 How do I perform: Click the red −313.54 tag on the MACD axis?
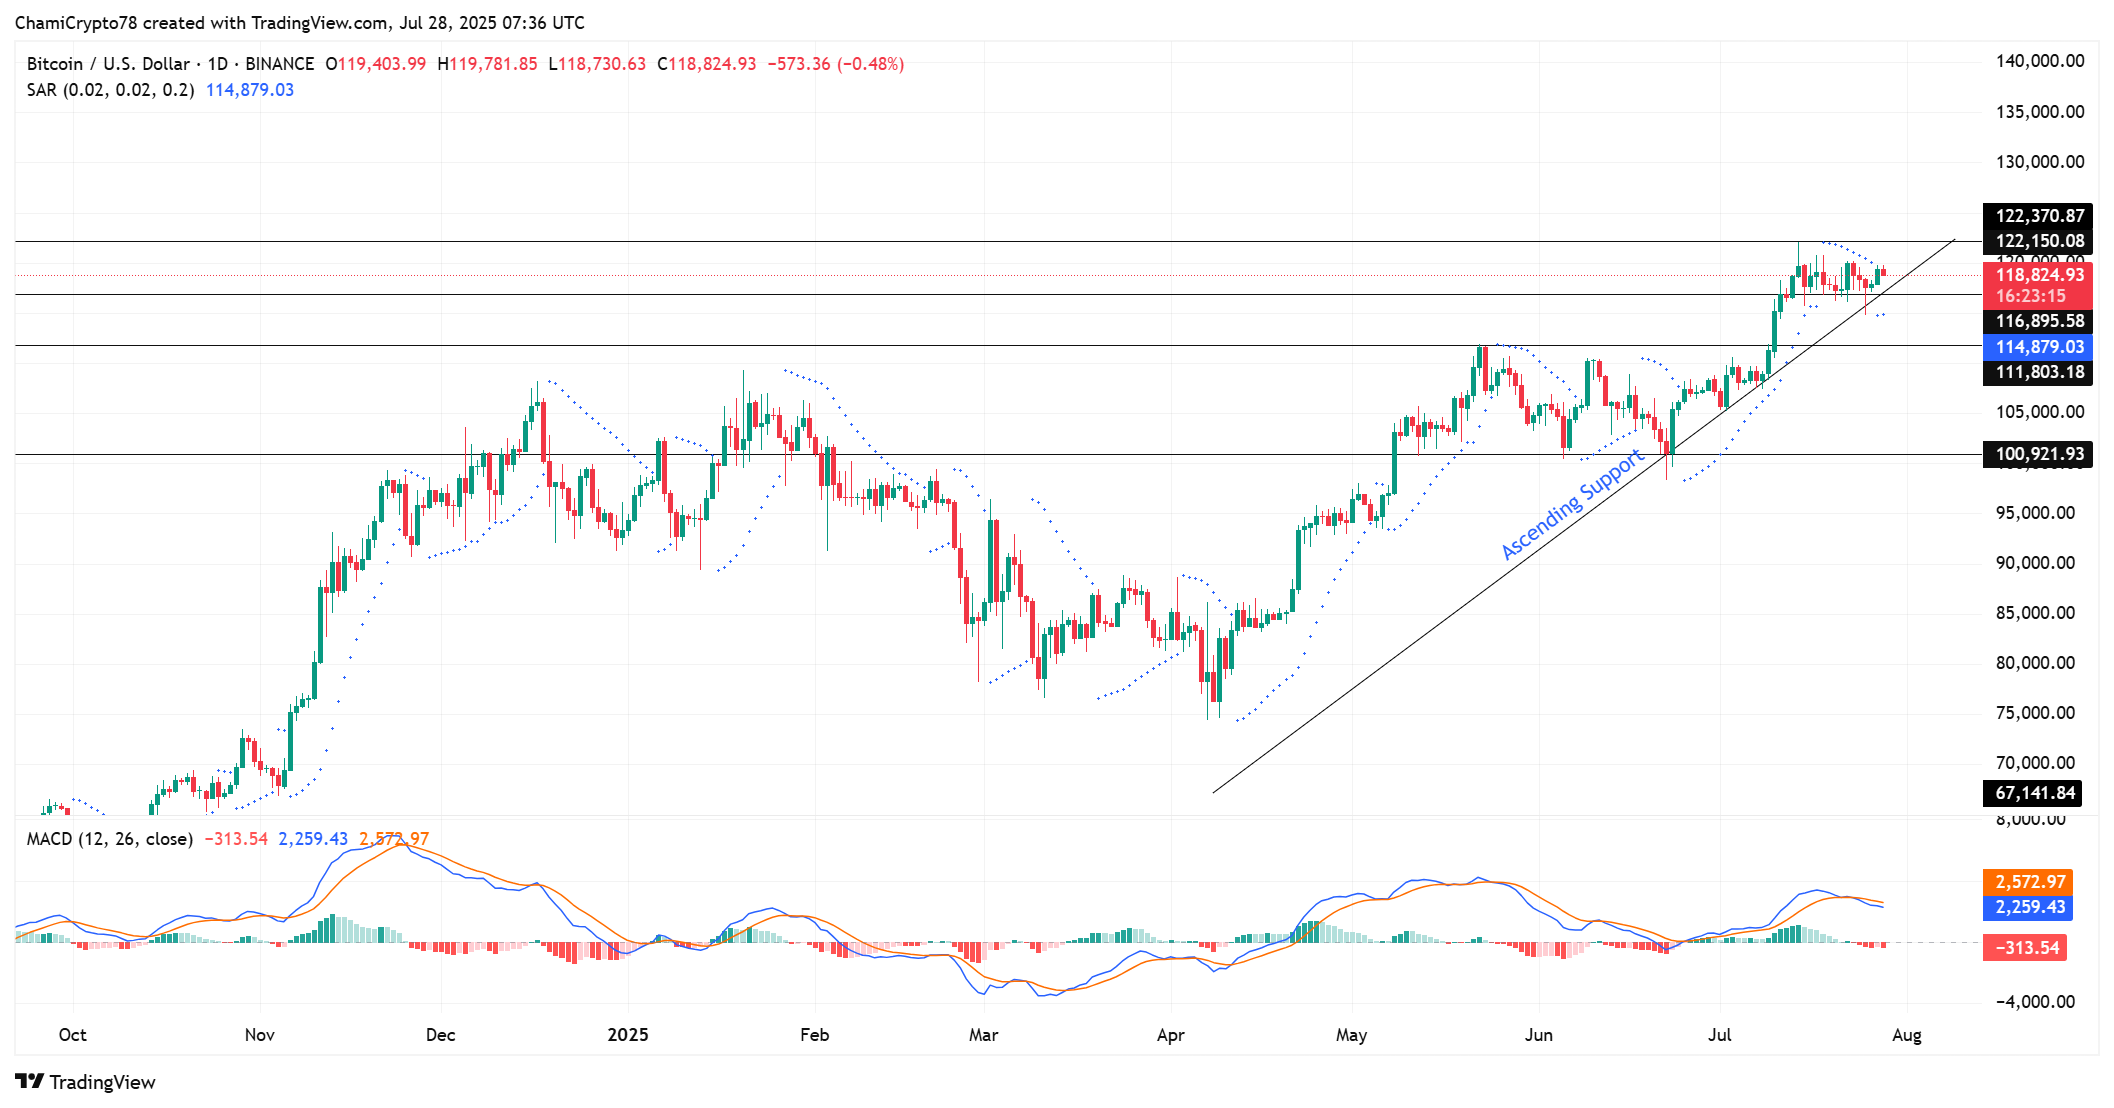tap(2025, 948)
